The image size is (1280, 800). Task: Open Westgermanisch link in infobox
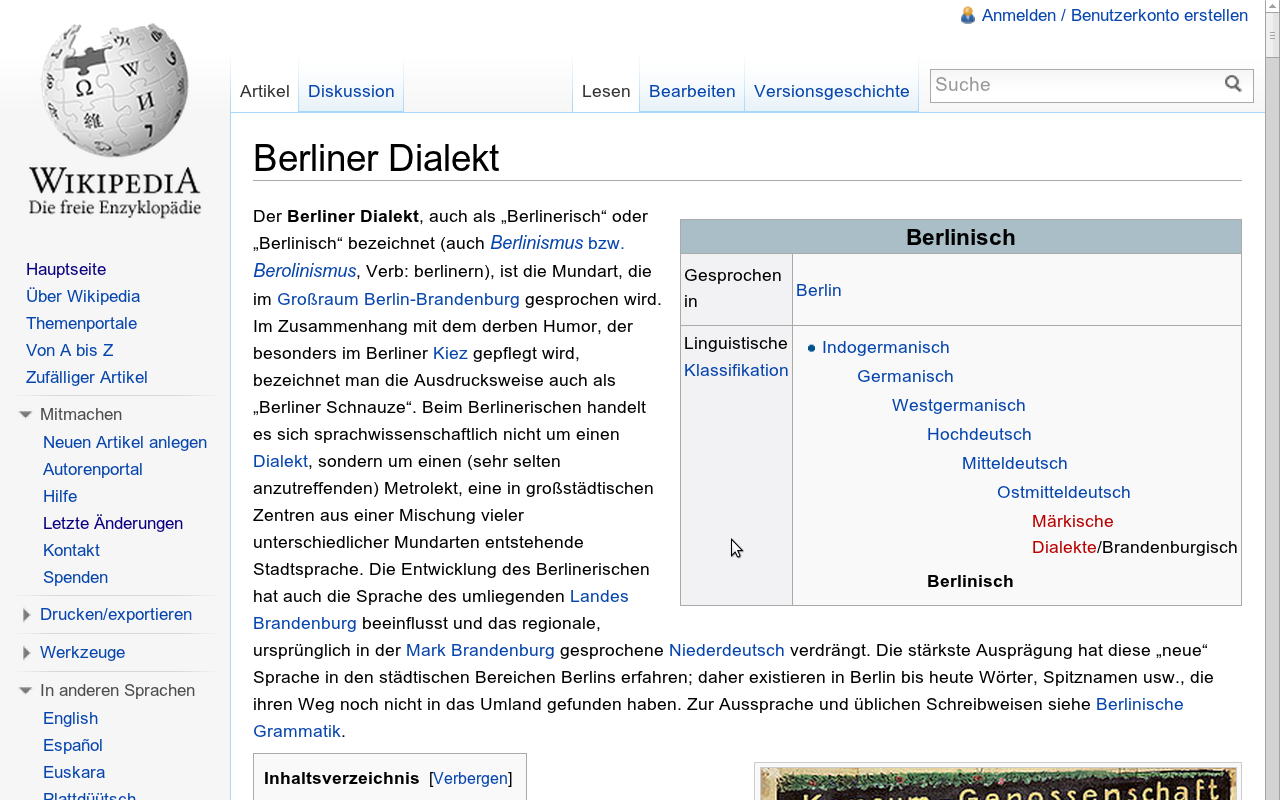coord(959,405)
